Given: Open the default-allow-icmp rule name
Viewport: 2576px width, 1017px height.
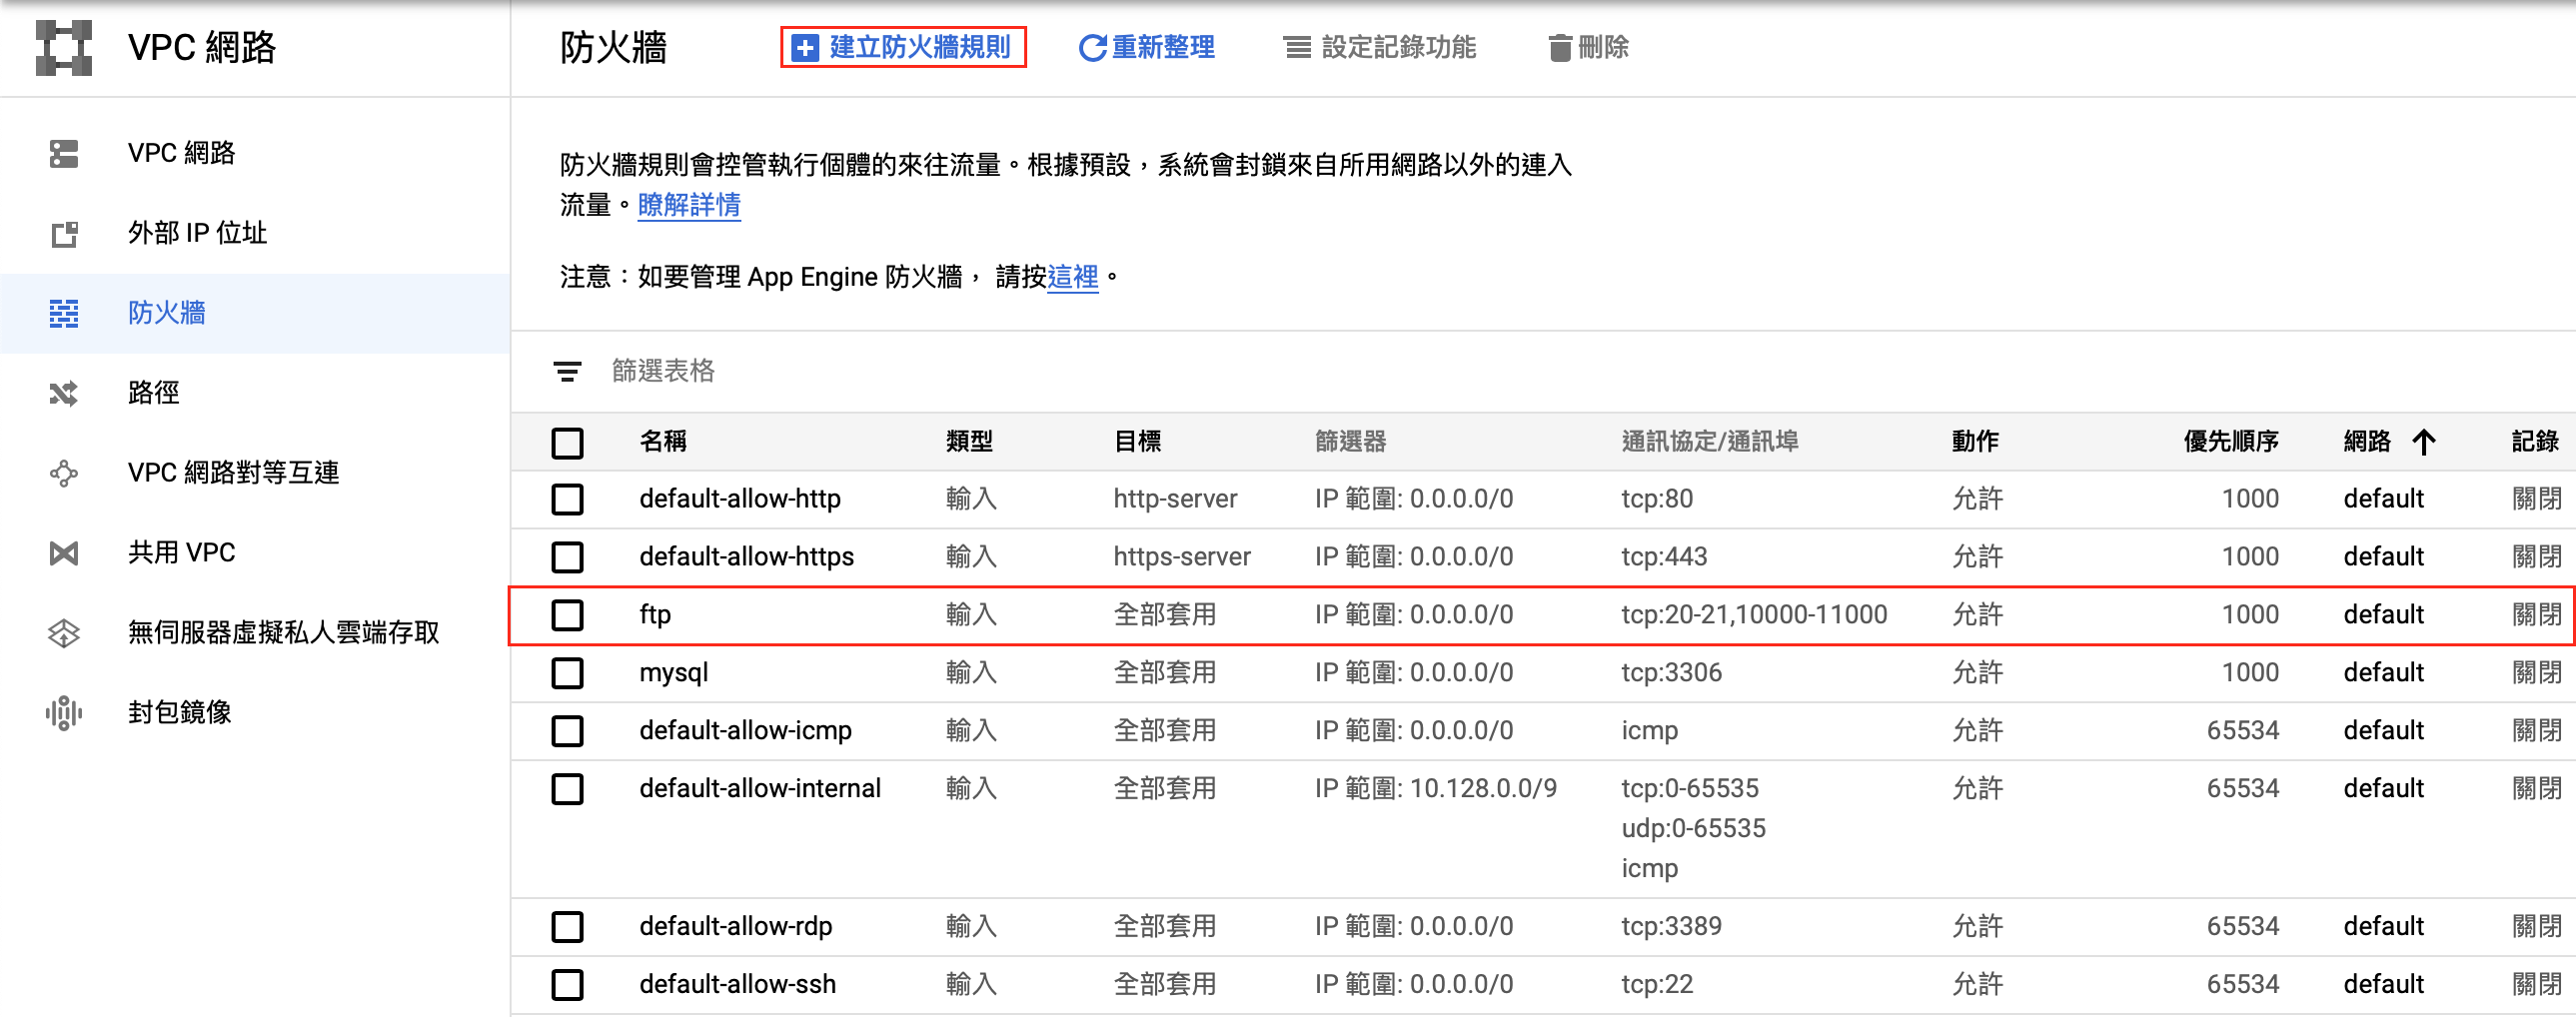Looking at the screenshot, I should 746,731.
